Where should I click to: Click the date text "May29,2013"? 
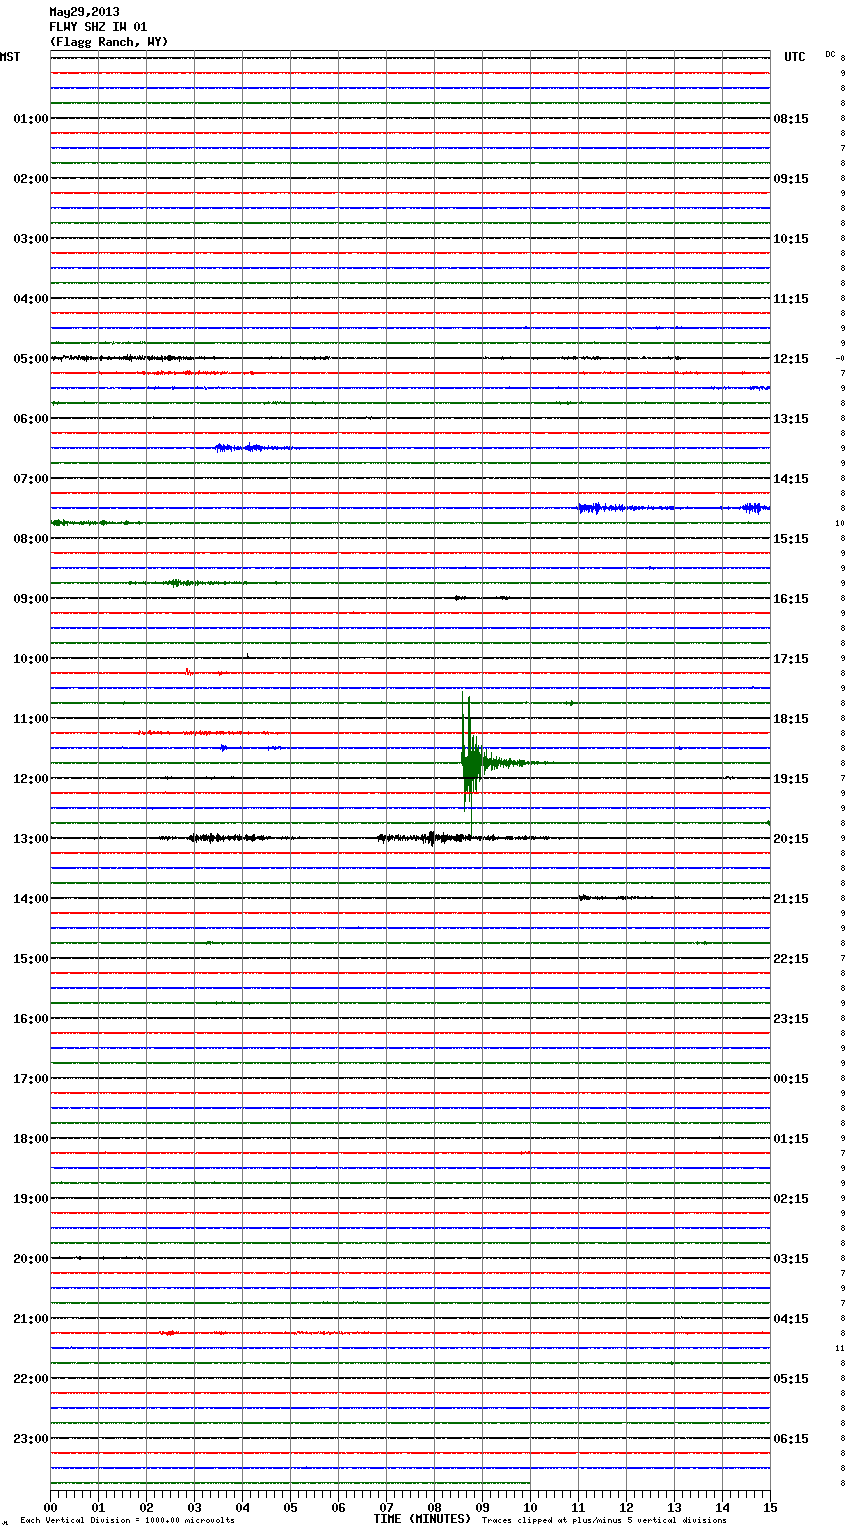[84, 12]
